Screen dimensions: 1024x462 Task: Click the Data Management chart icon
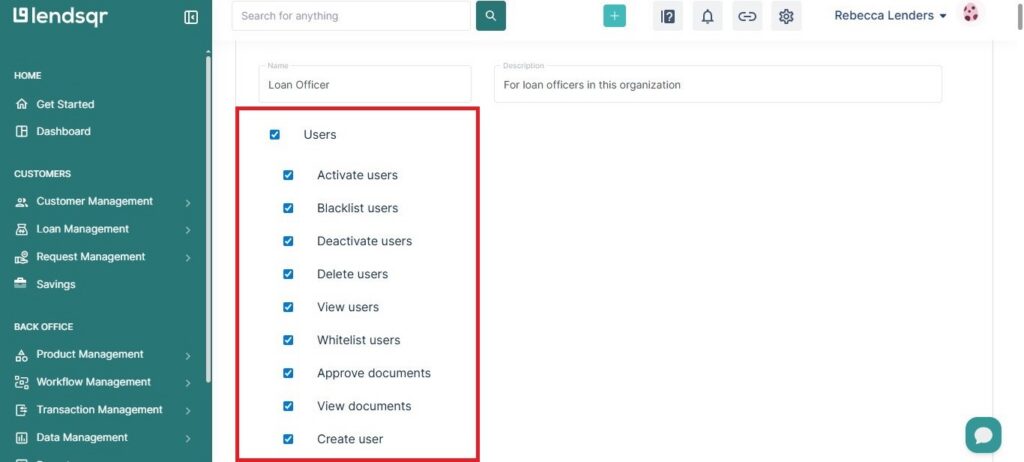22,438
